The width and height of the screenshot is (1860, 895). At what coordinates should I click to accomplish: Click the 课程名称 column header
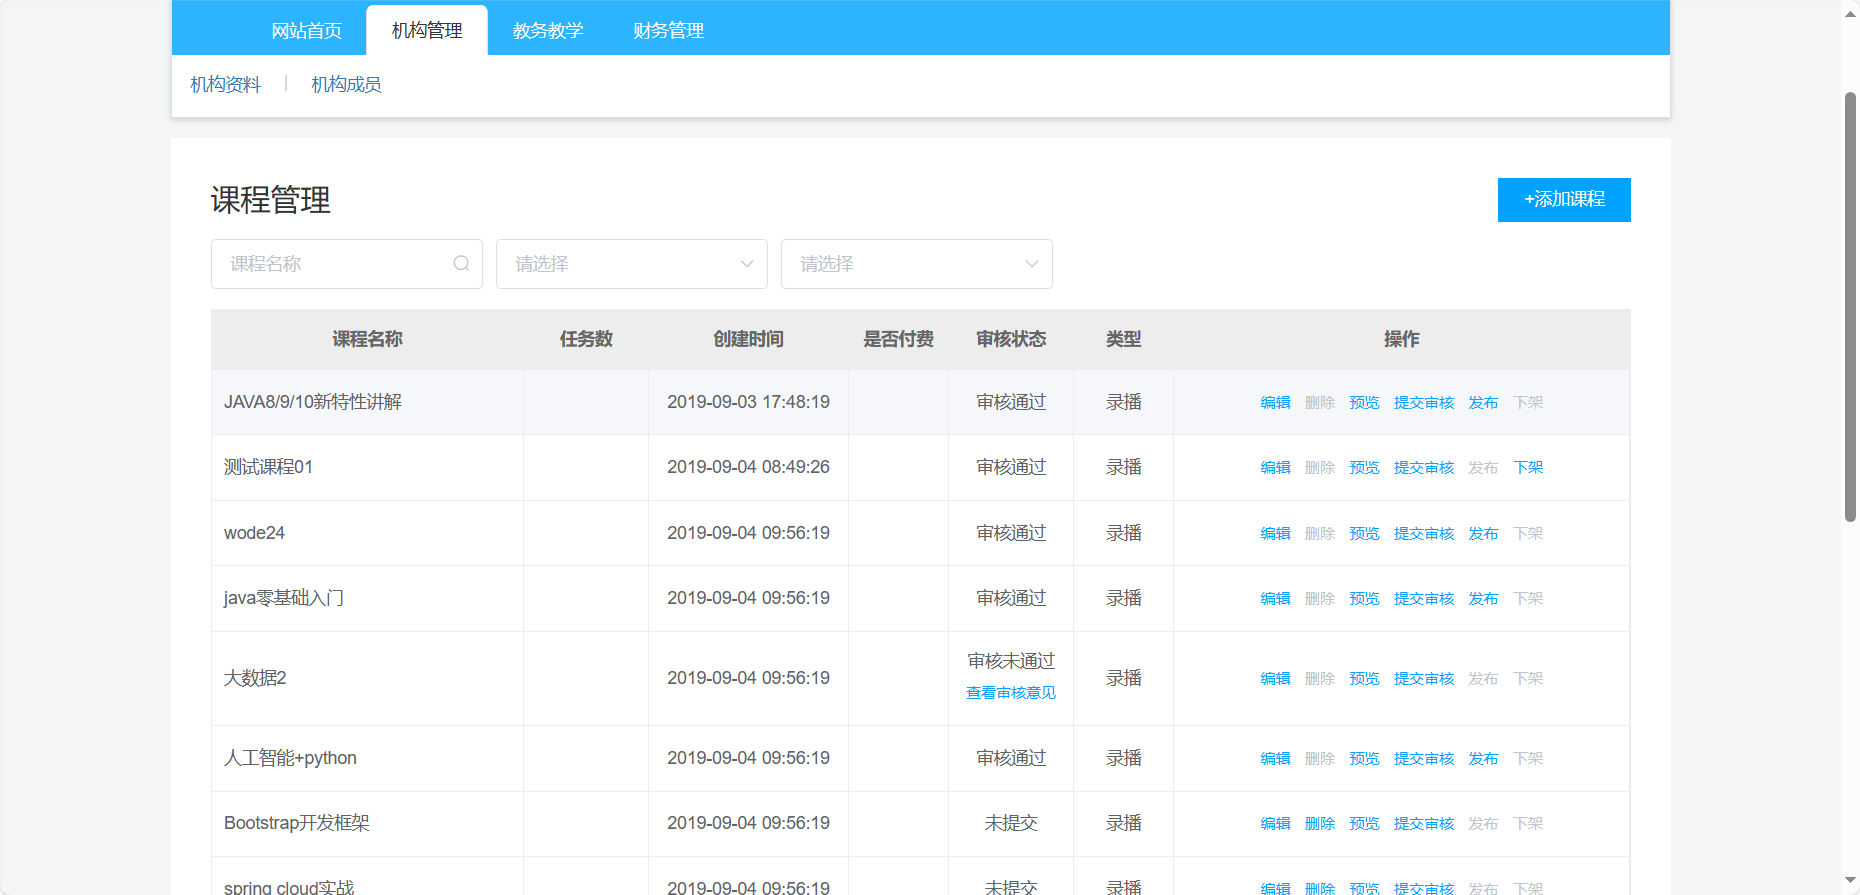367,339
